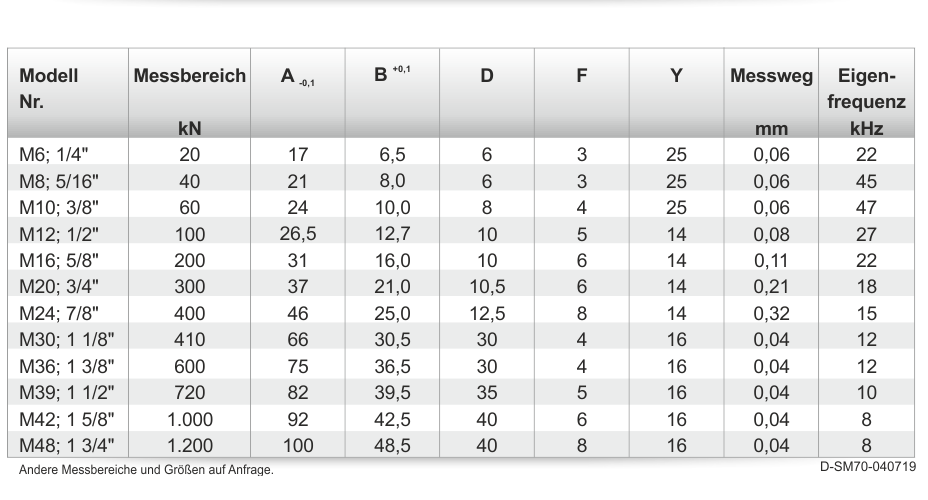Click the 1.200 Messbereich value
This screenshot has height=500, width=928.
point(189,445)
